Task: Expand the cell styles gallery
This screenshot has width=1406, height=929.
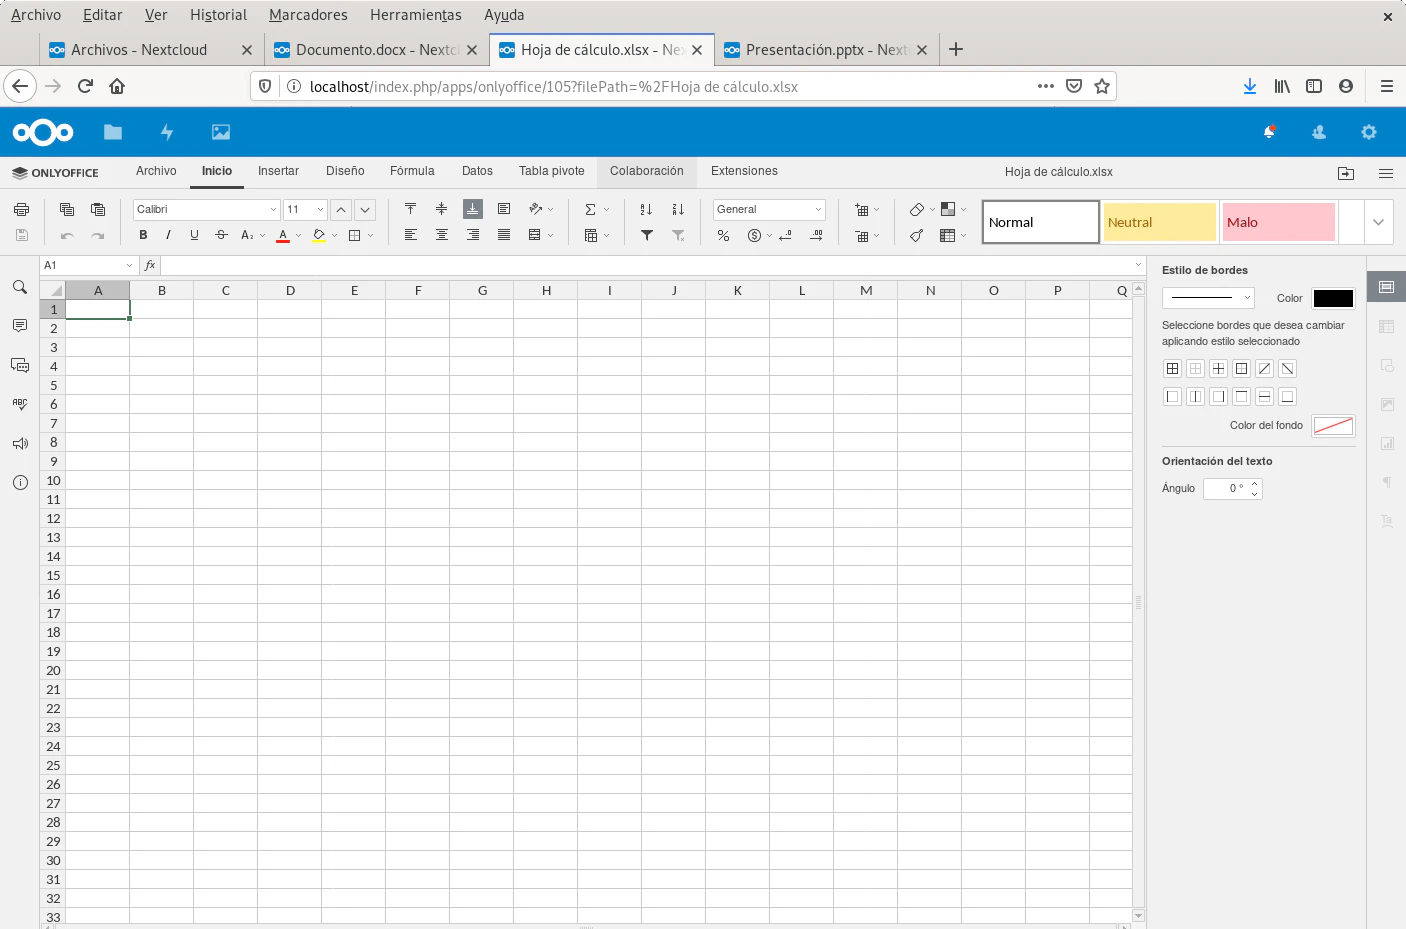Action: 1378,222
